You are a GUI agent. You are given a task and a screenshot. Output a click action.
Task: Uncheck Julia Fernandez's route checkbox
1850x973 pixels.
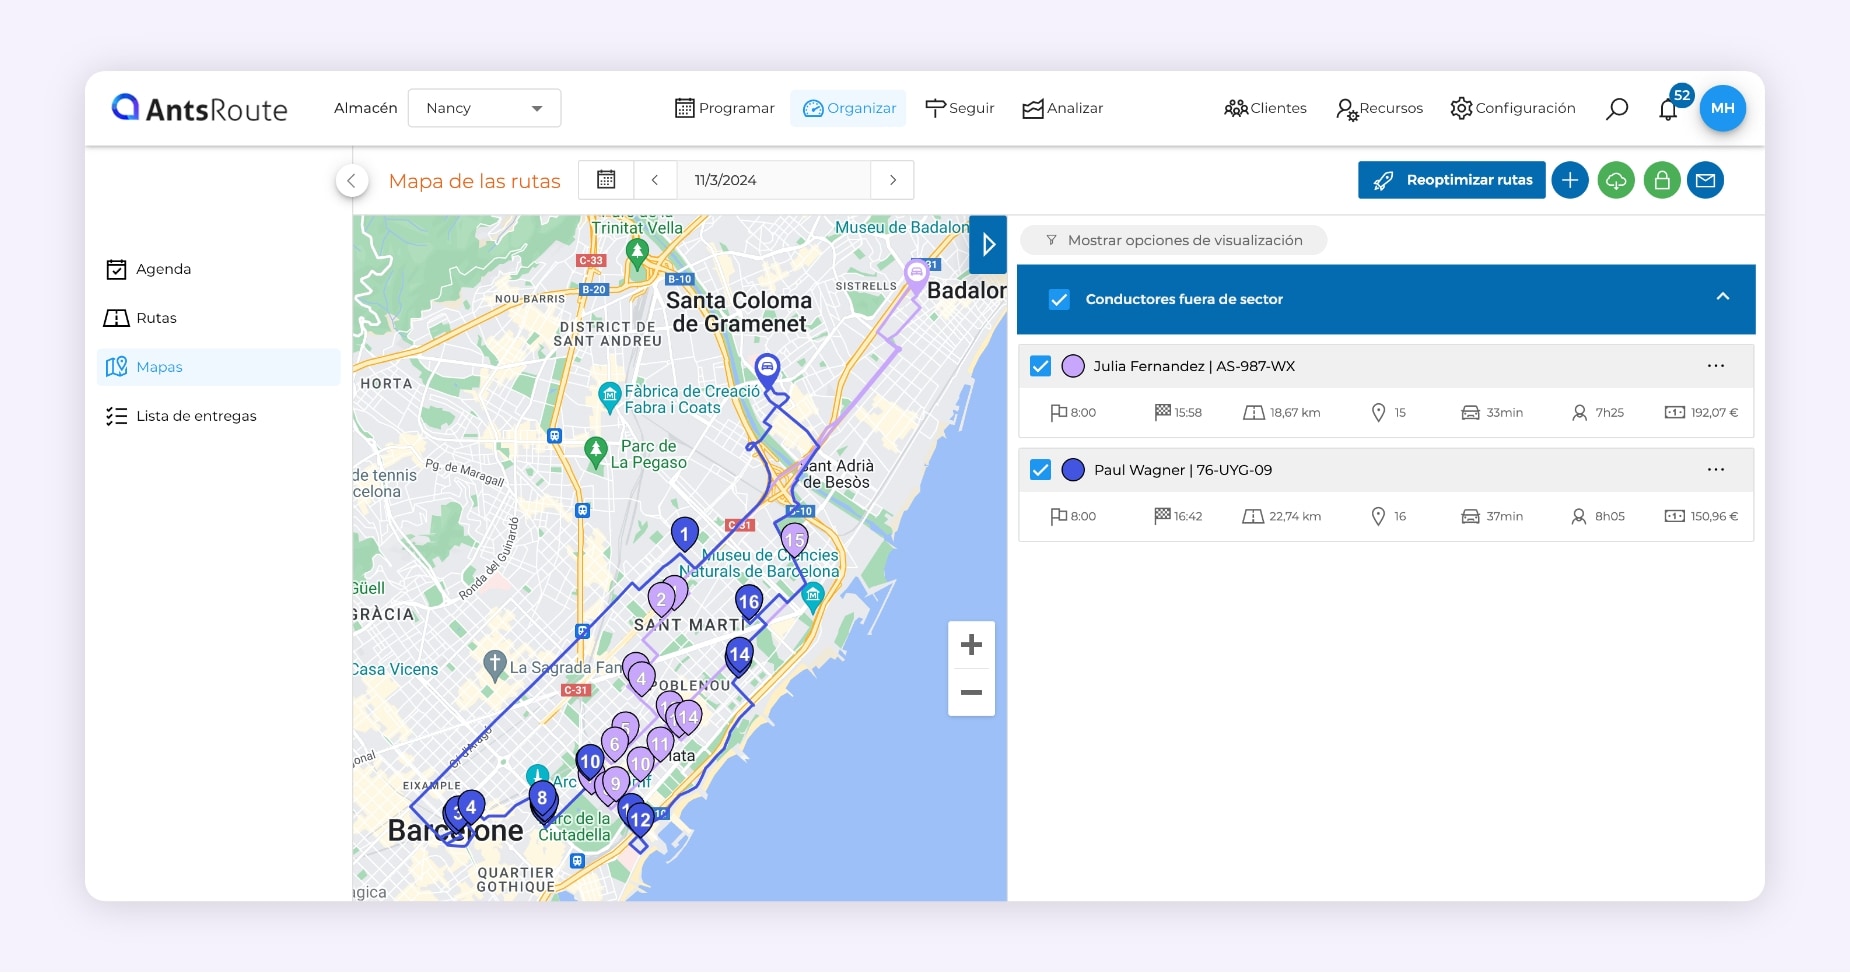pos(1040,365)
